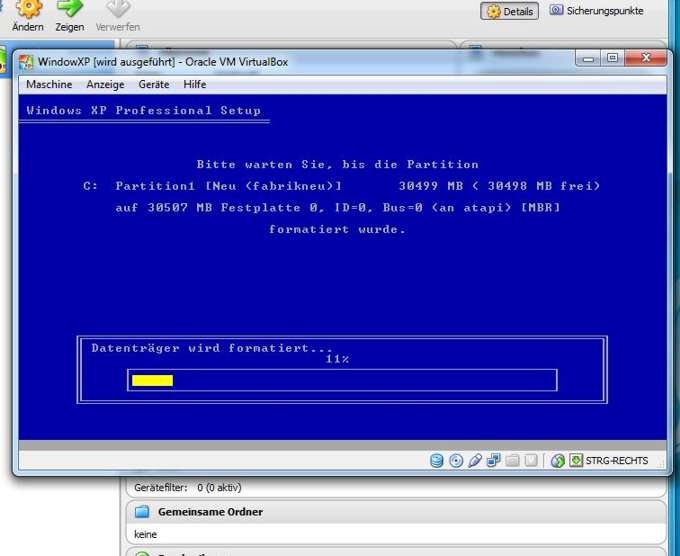Click the VirtualBox window title icon
This screenshot has width=680, height=556.
pos(26,62)
